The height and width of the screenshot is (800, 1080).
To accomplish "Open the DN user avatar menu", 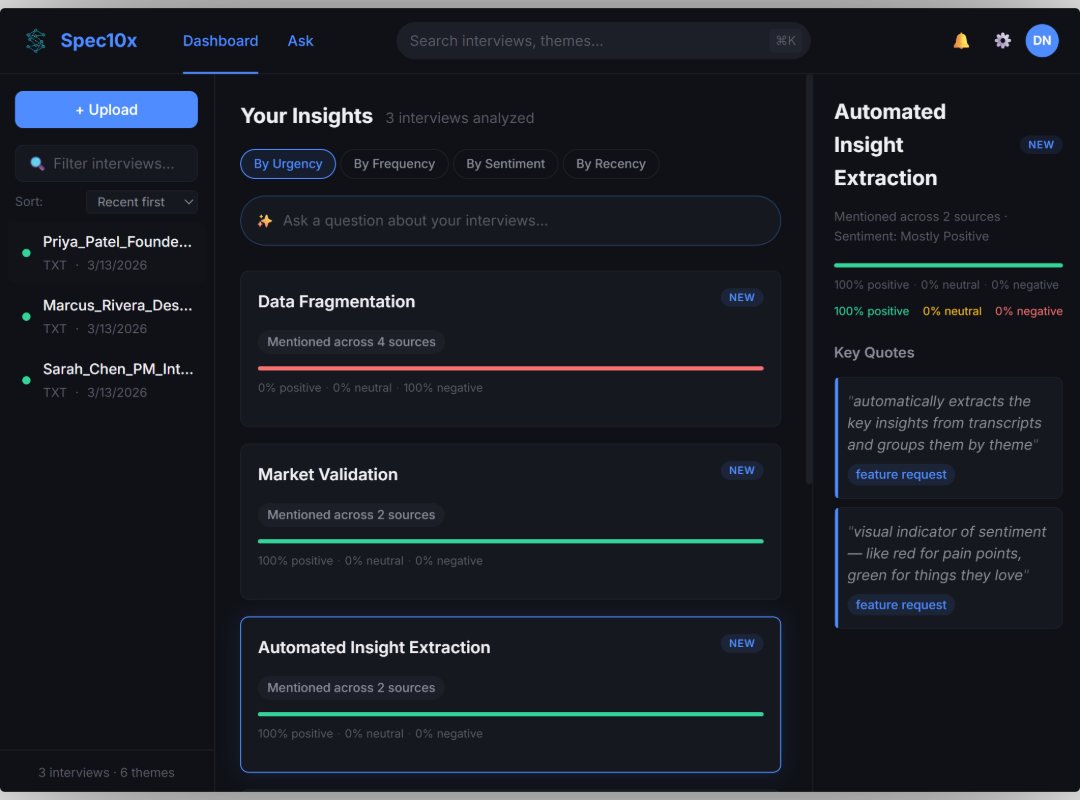I will (x=1042, y=41).
